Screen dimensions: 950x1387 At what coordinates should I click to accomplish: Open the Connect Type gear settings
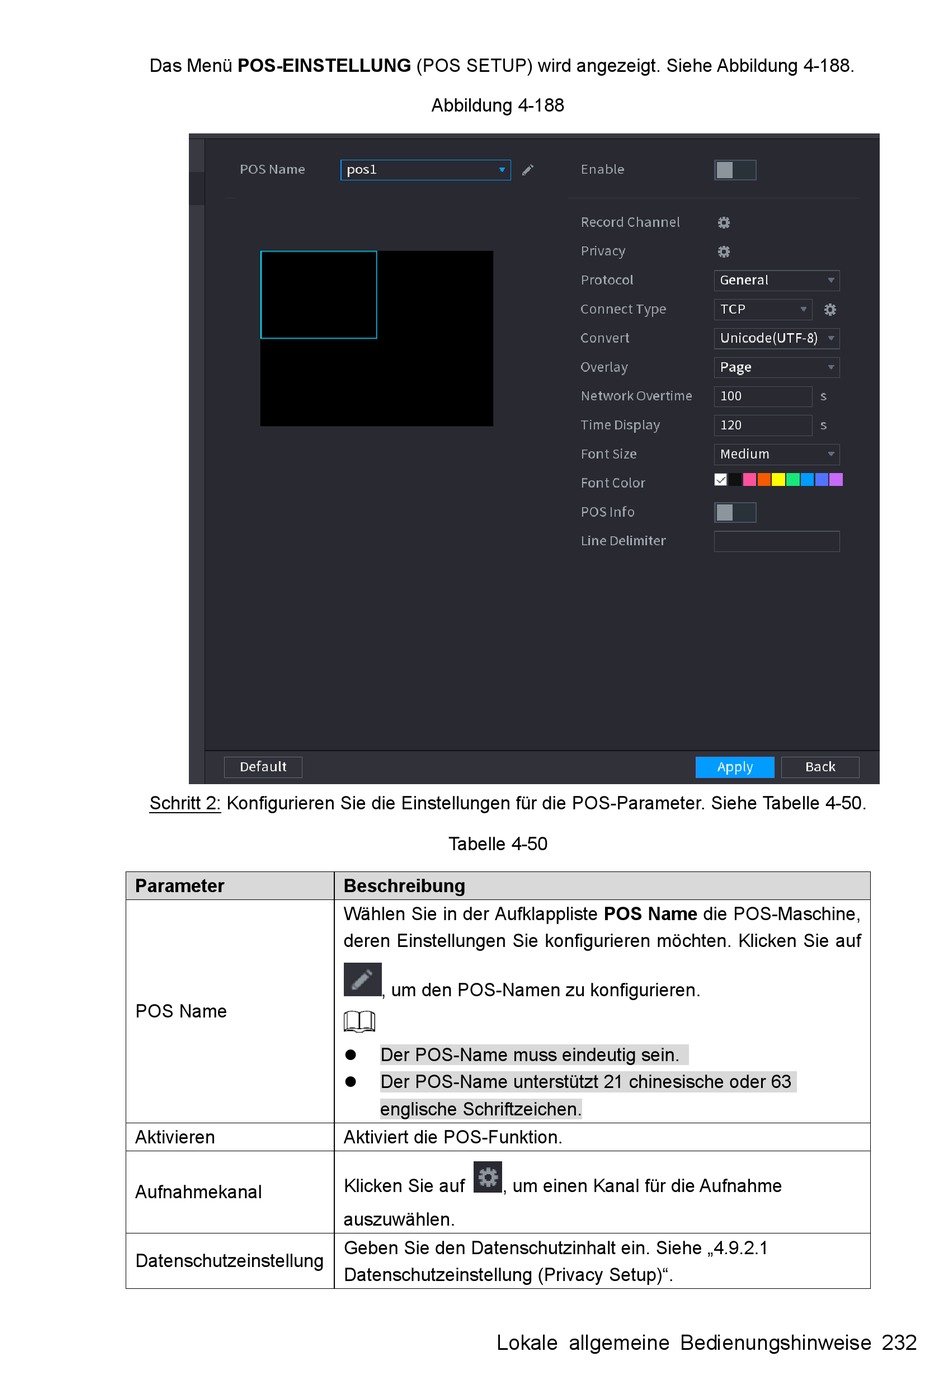[x=830, y=309]
